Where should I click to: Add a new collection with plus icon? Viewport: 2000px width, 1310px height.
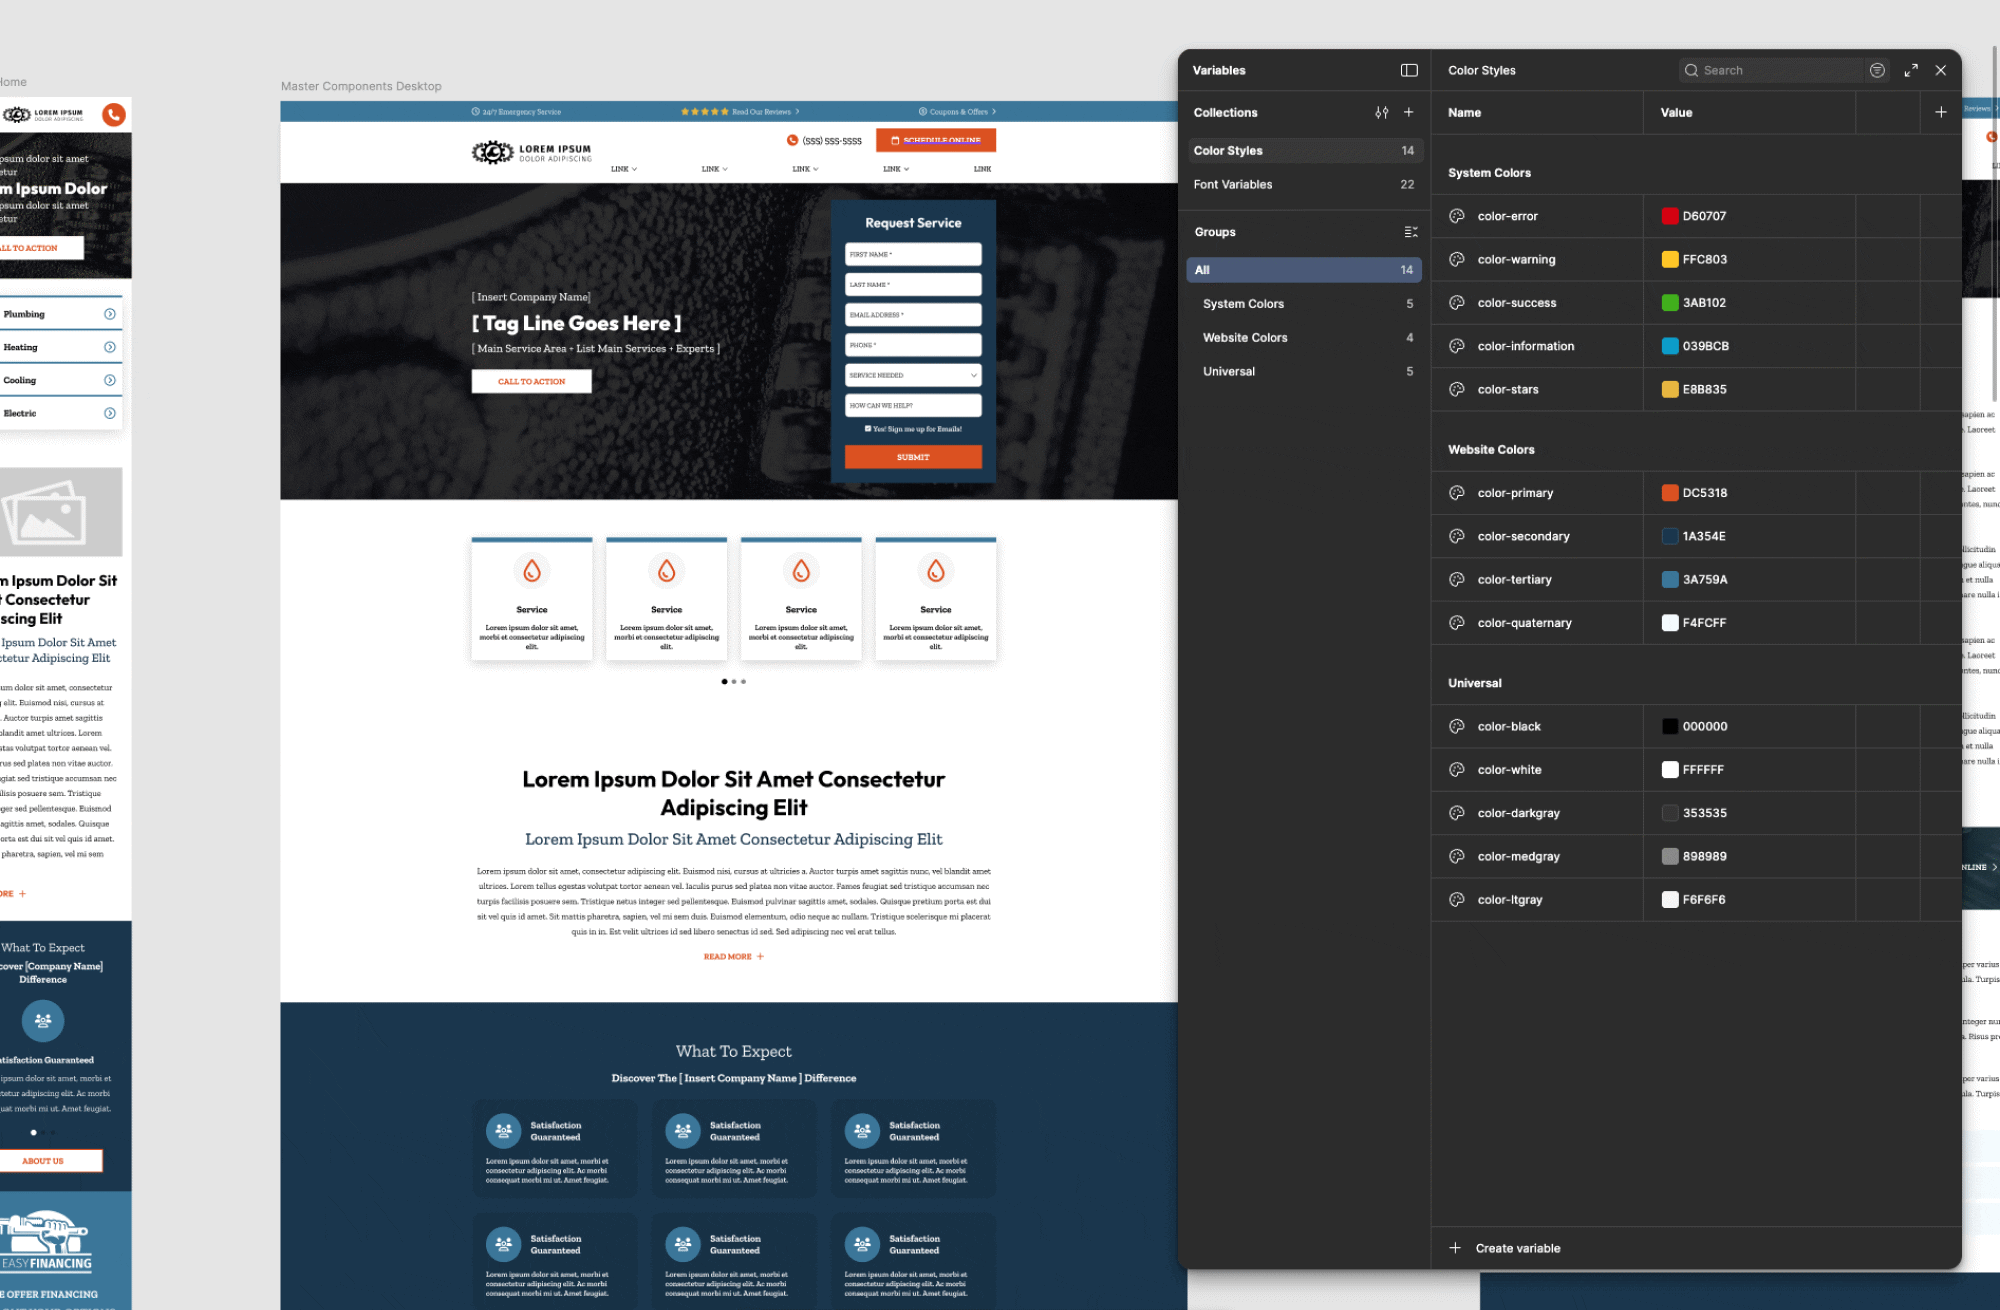click(1408, 112)
